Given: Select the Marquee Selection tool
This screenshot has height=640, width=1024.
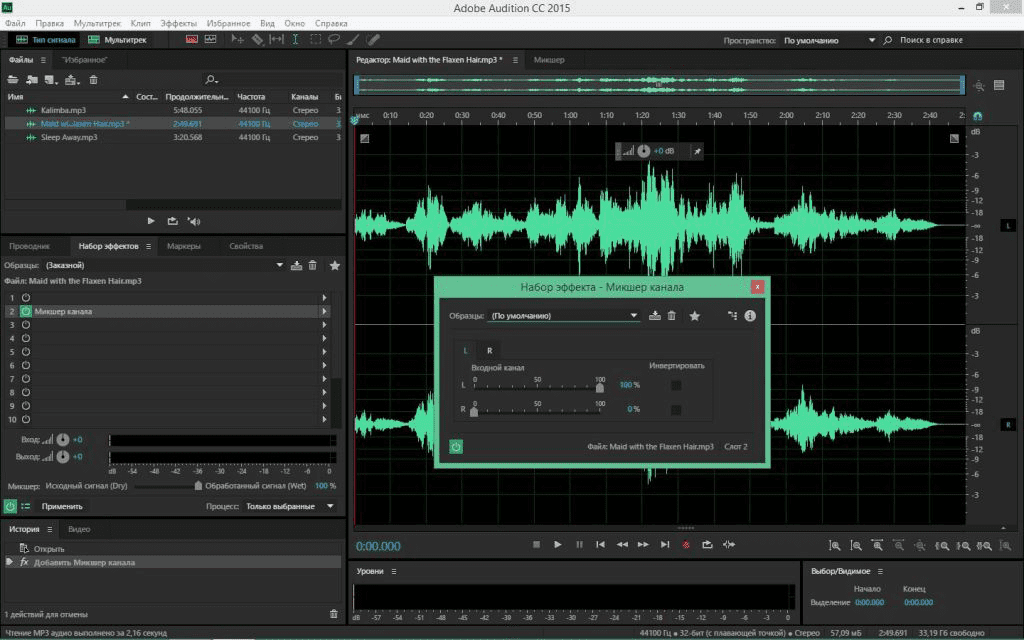Looking at the screenshot, I should (316, 38).
